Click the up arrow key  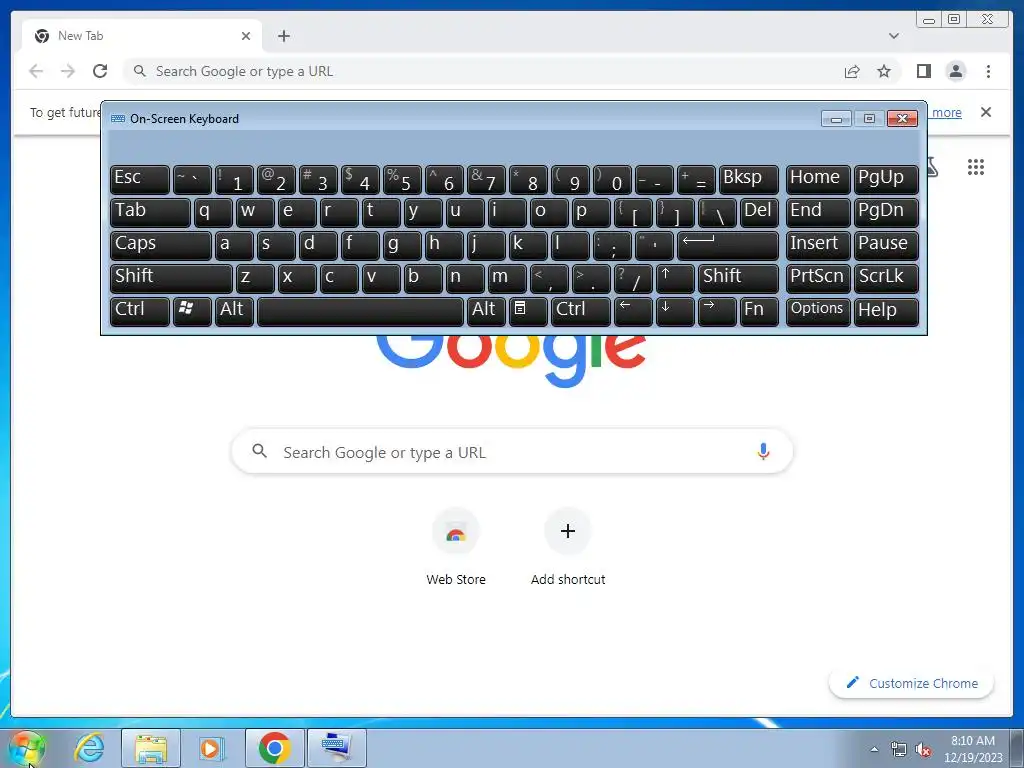[x=675, y=278]
